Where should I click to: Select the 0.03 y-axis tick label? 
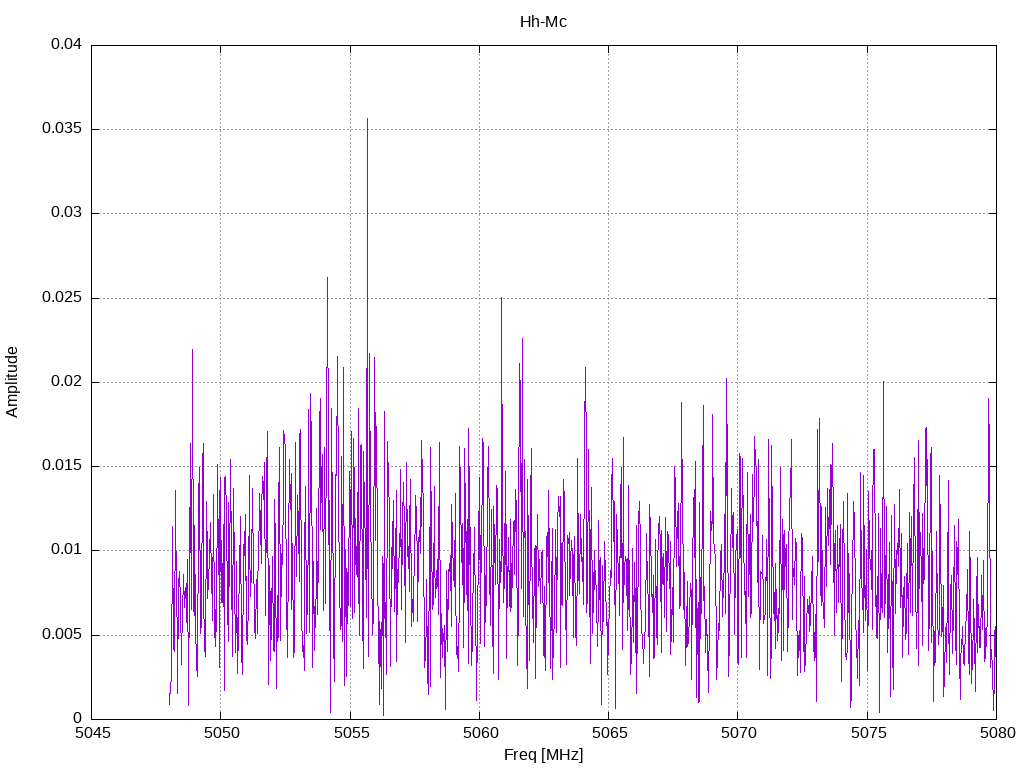67,213
